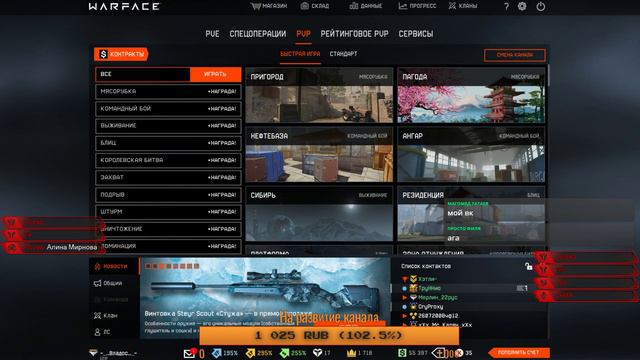Open the Данные statistics icon
The width and height of the screenshot is (640, 360).
pyautogui.click(x=353, y=6)
